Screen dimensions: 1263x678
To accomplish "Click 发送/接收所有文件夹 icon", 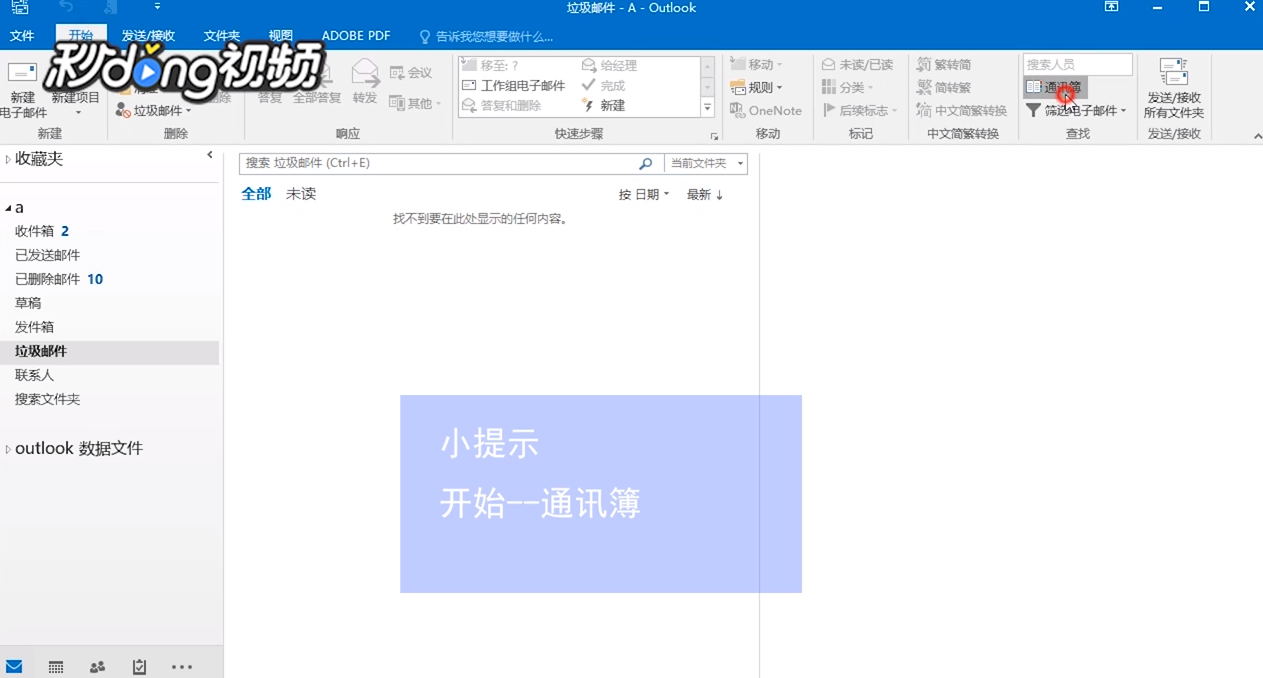I will pos(1173,86).
